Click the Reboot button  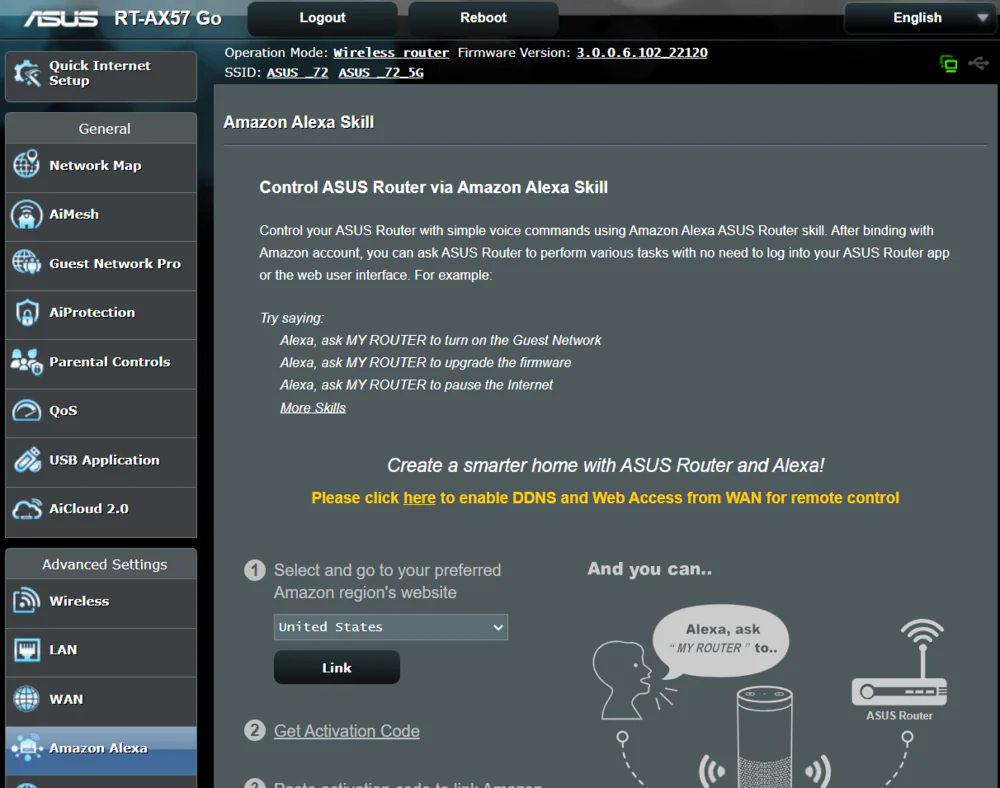tap(483, 18)
